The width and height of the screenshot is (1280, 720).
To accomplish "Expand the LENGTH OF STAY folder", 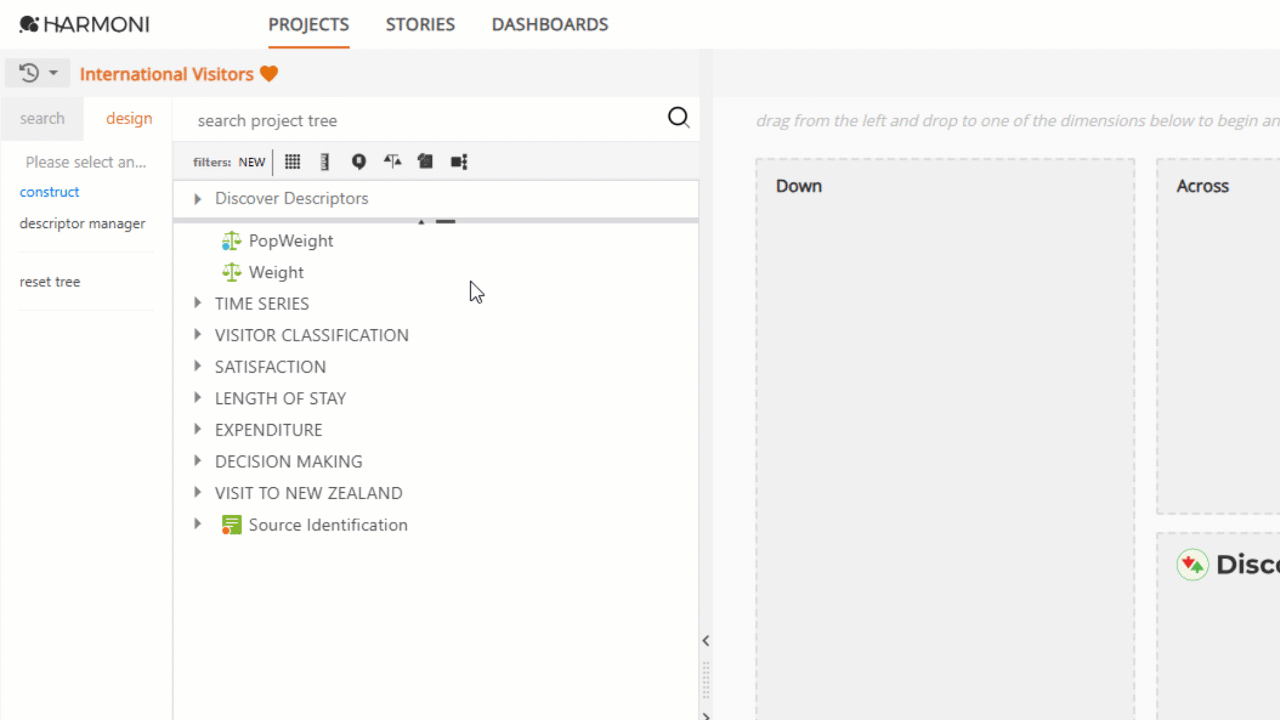I will pos(197,398).
